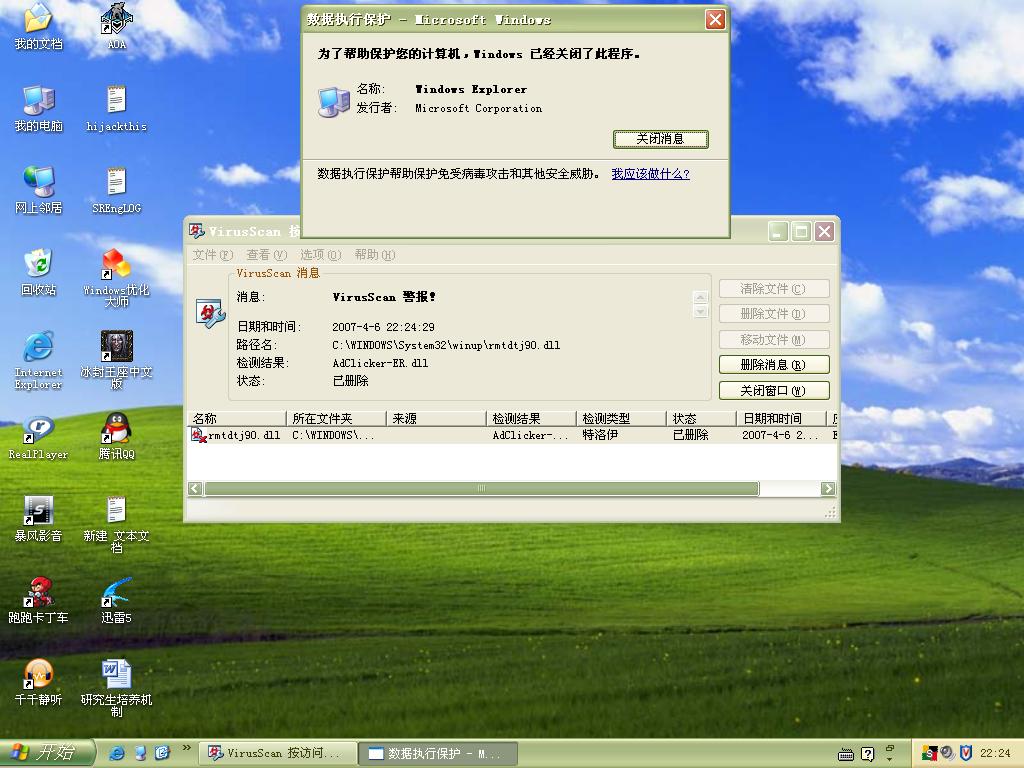Viewport: 1024px width, 768px height.
Task: Switch to VirusScan taskbar button
Action: [278, 754]
